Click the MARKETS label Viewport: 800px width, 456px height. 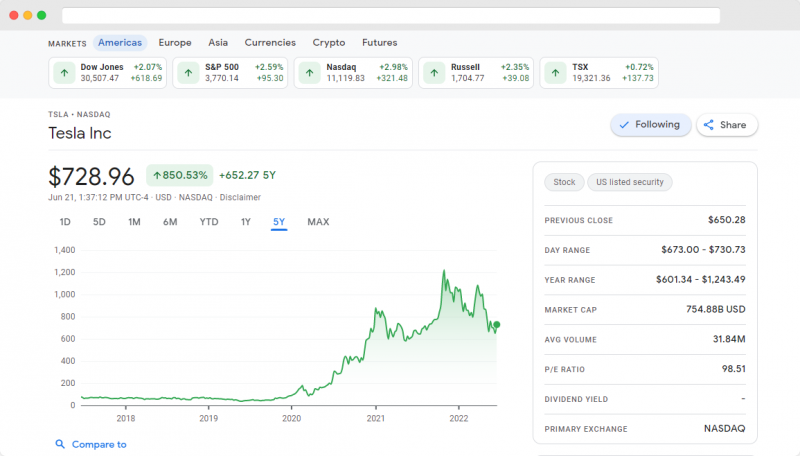67,44
